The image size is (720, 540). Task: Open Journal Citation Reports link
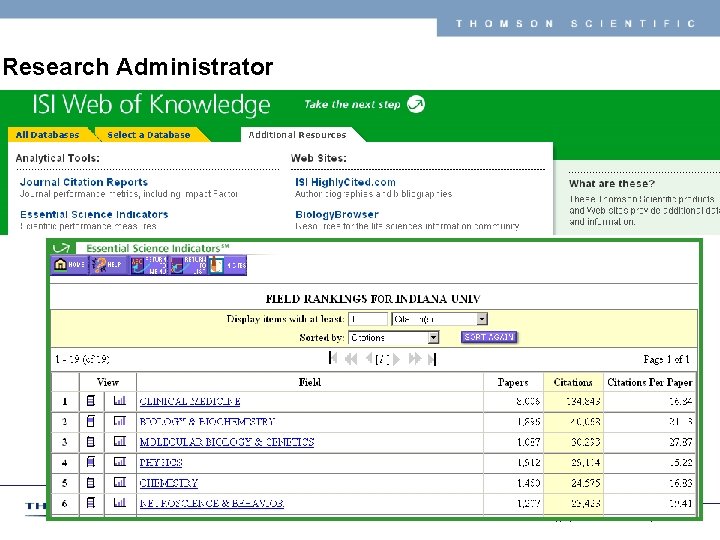coord(84,182)
